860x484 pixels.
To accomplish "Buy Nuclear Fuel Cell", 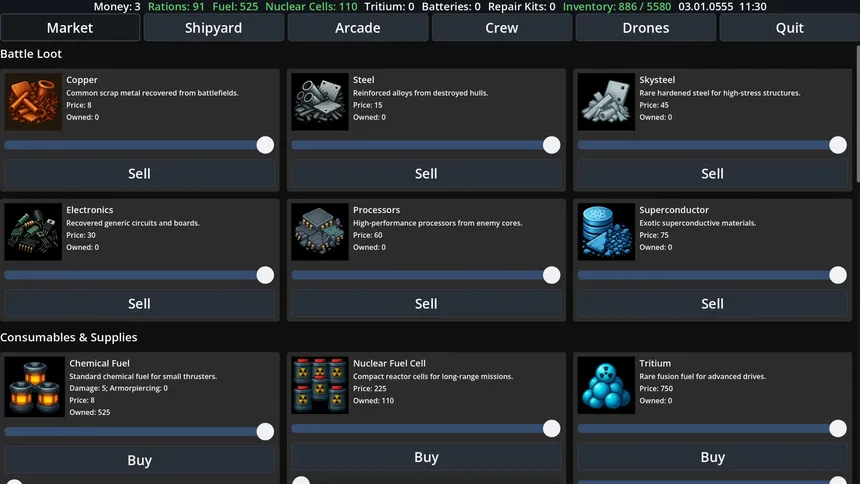I will (x=426, y=457).
